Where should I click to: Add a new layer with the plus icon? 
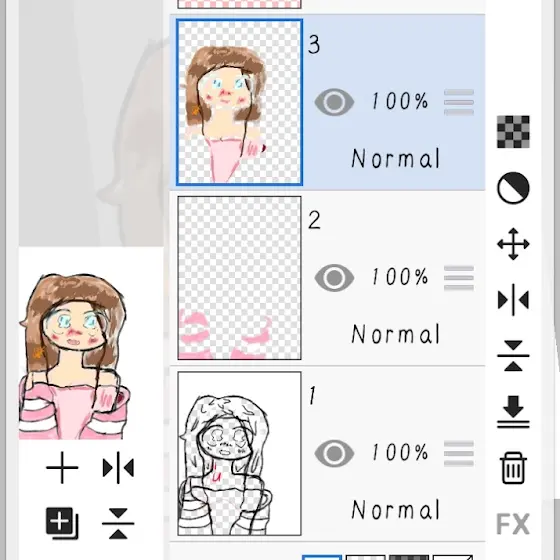point(62,468)
